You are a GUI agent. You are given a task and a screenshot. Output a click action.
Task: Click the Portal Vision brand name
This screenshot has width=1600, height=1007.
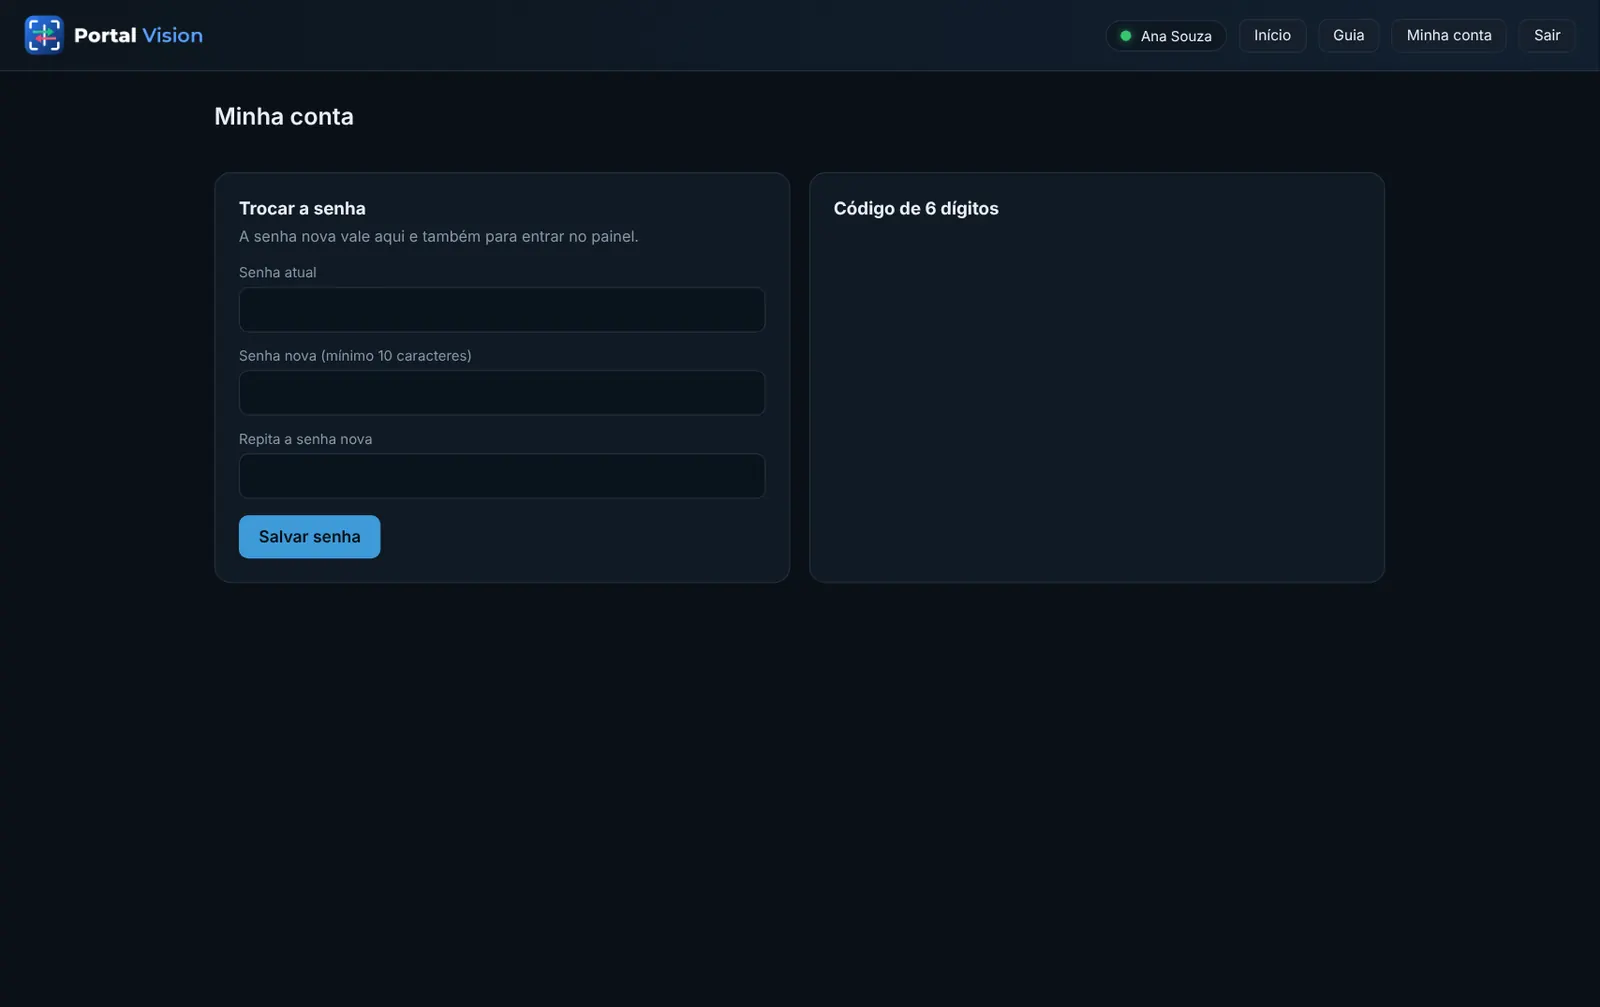pyautogui.click(x=138, y=35)
